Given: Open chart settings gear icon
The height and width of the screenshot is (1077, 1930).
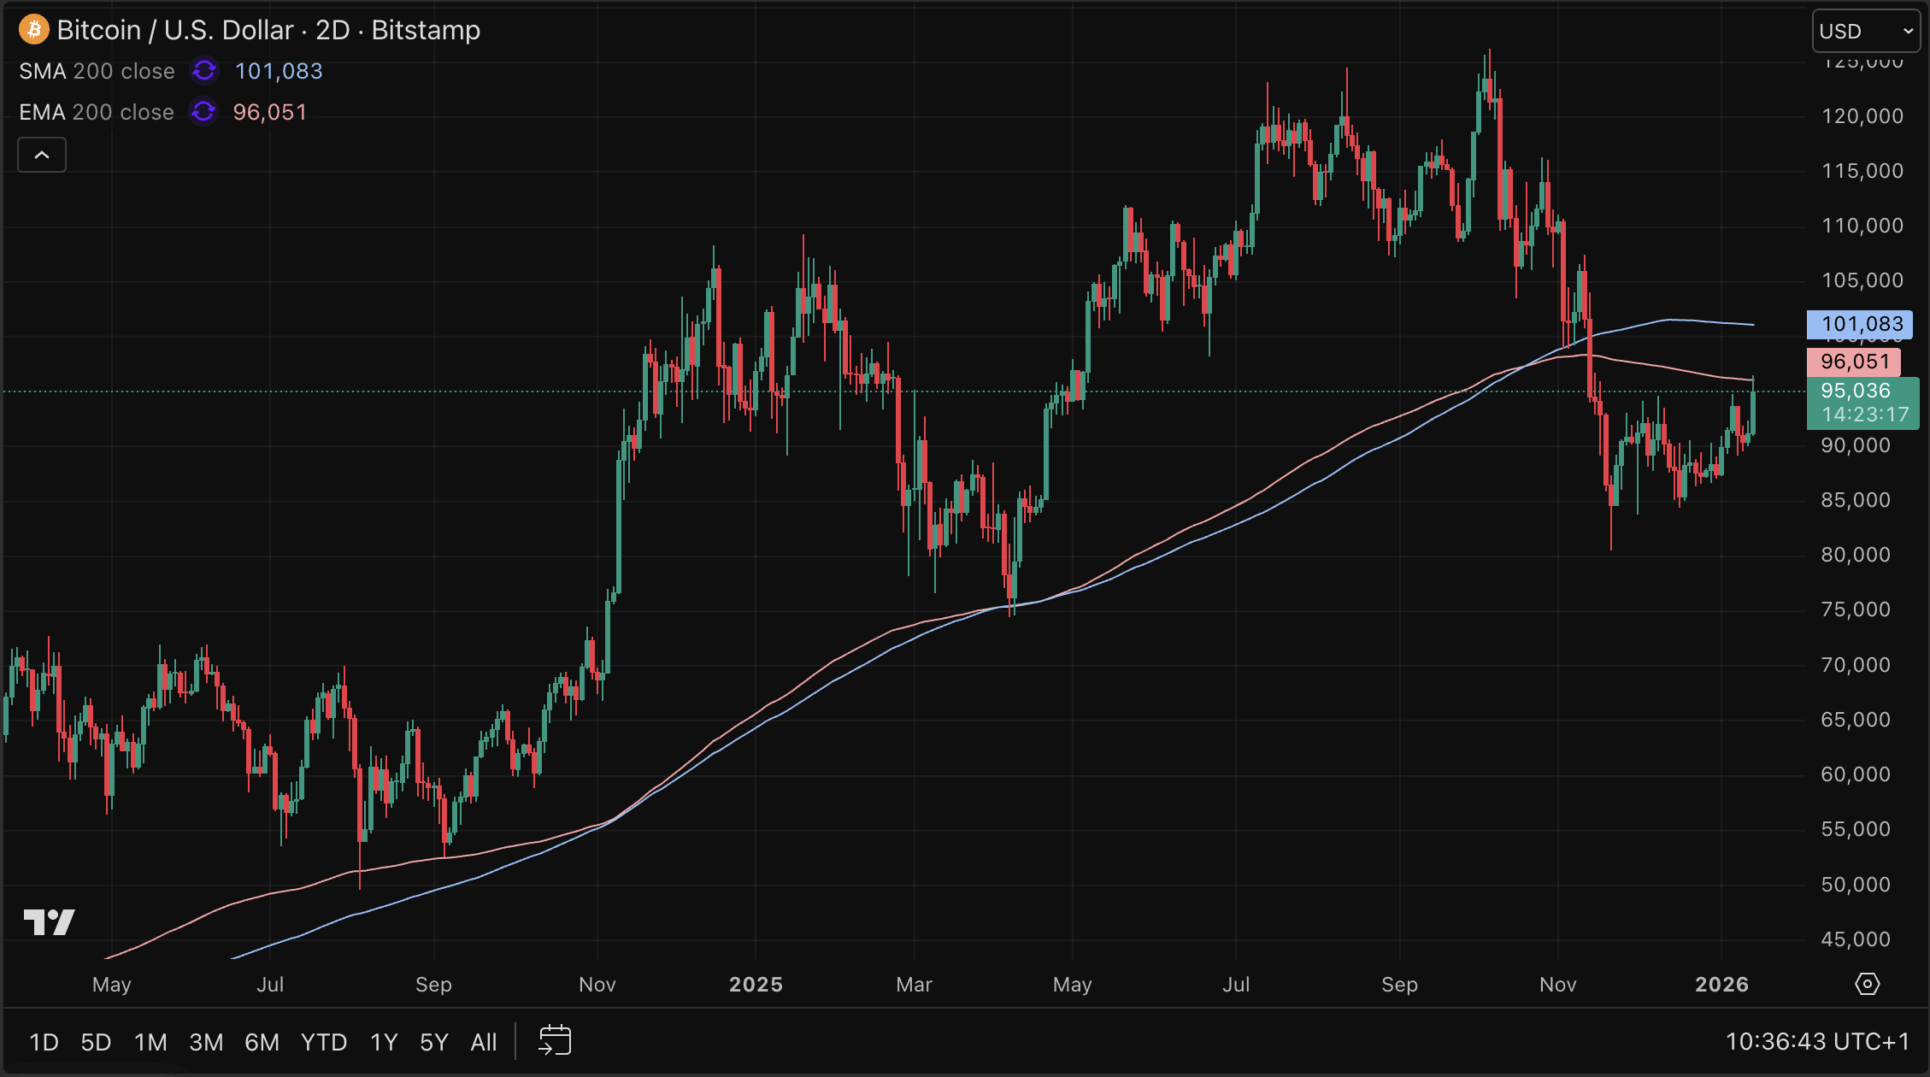Looking at the screenshot, I should pyautogui.click(x=1866, y=984).
